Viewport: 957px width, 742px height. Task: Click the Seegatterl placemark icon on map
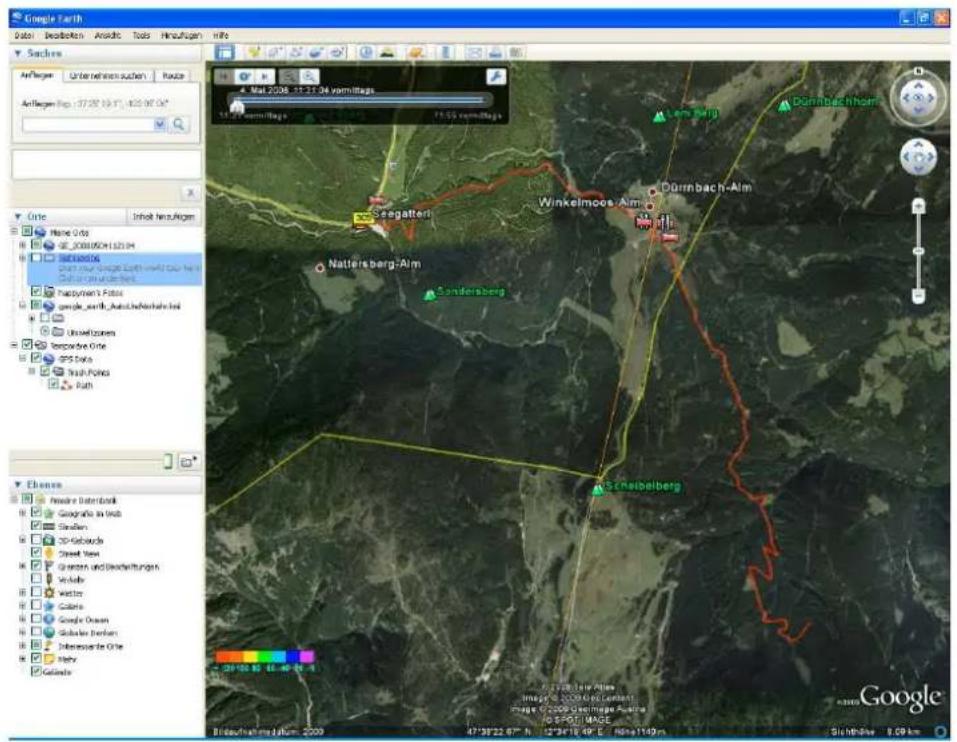(363, 219)
